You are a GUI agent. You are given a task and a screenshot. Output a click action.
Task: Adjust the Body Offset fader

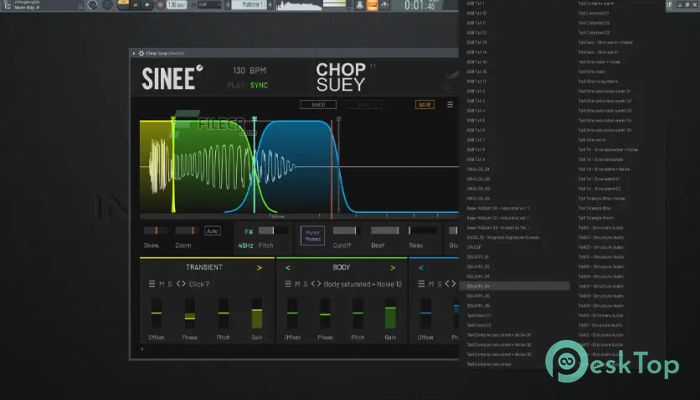[292, 314]
